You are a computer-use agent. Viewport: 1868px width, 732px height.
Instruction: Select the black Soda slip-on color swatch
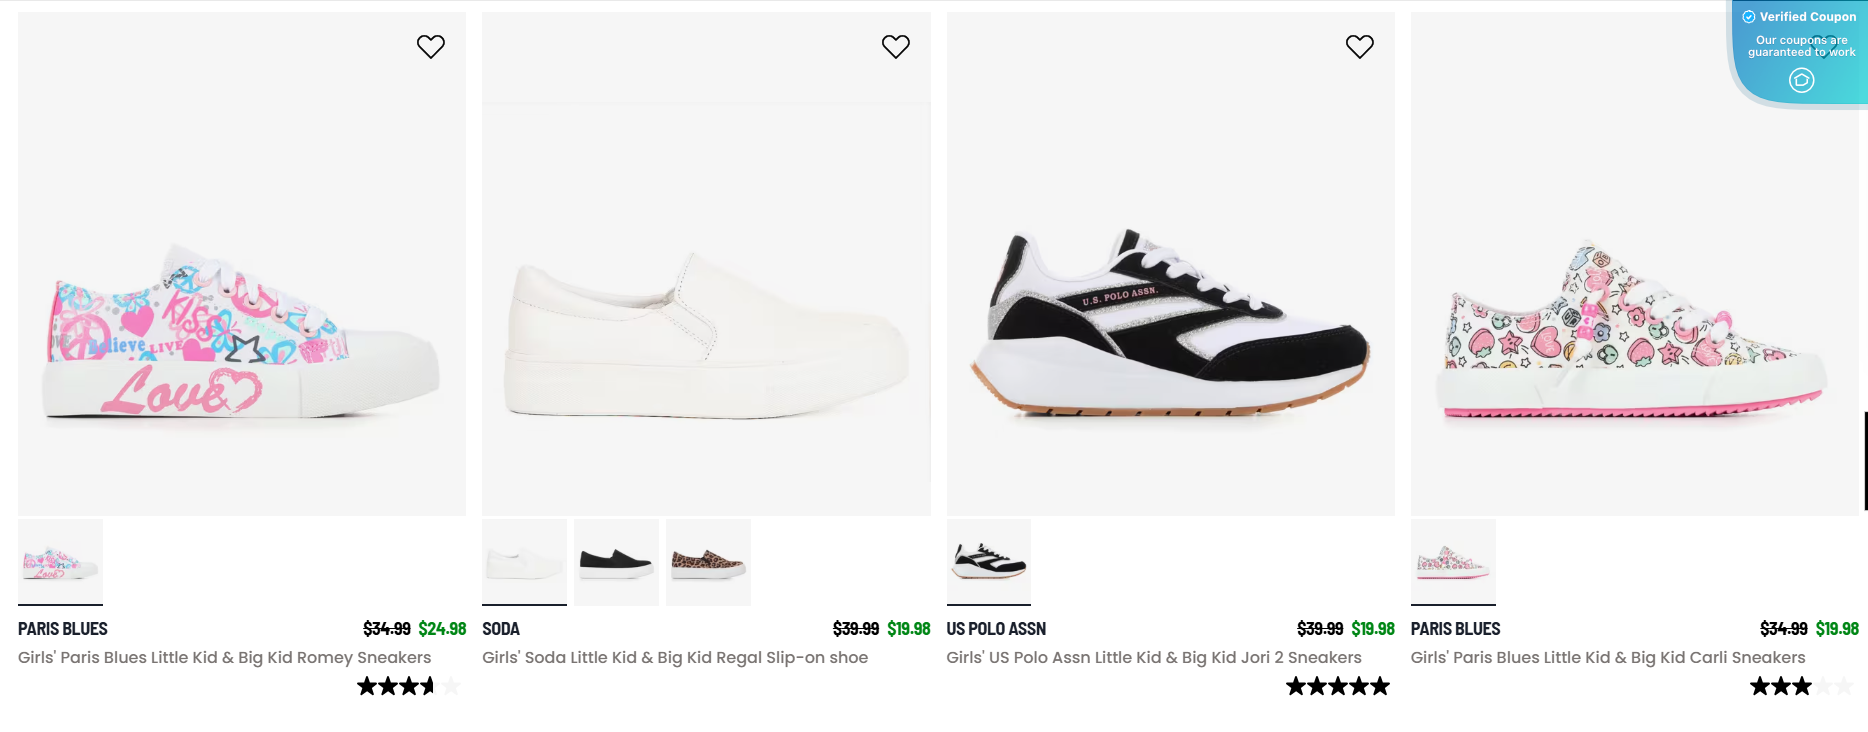coord(616,562)
